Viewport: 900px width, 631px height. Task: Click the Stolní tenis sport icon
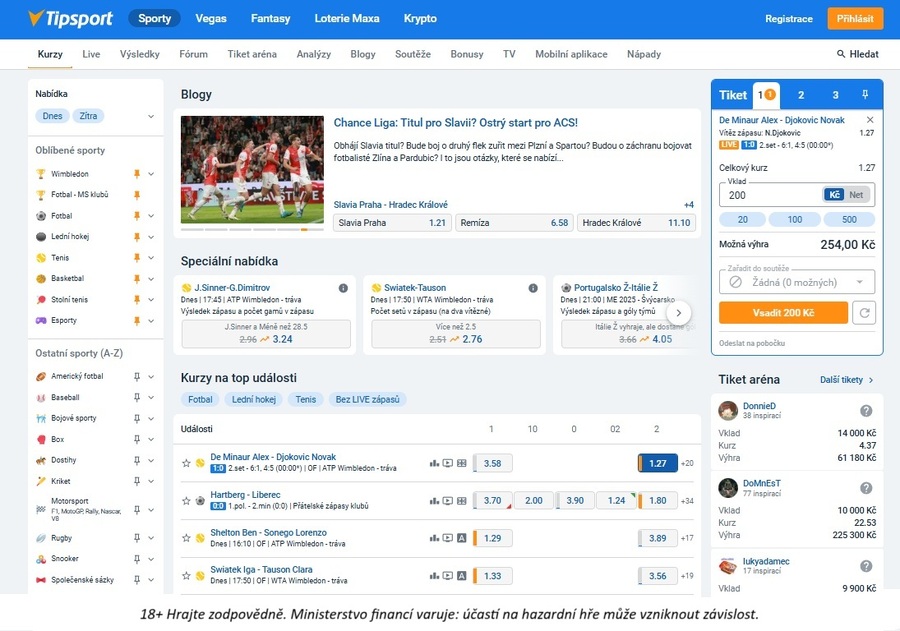tap(41, 300)
